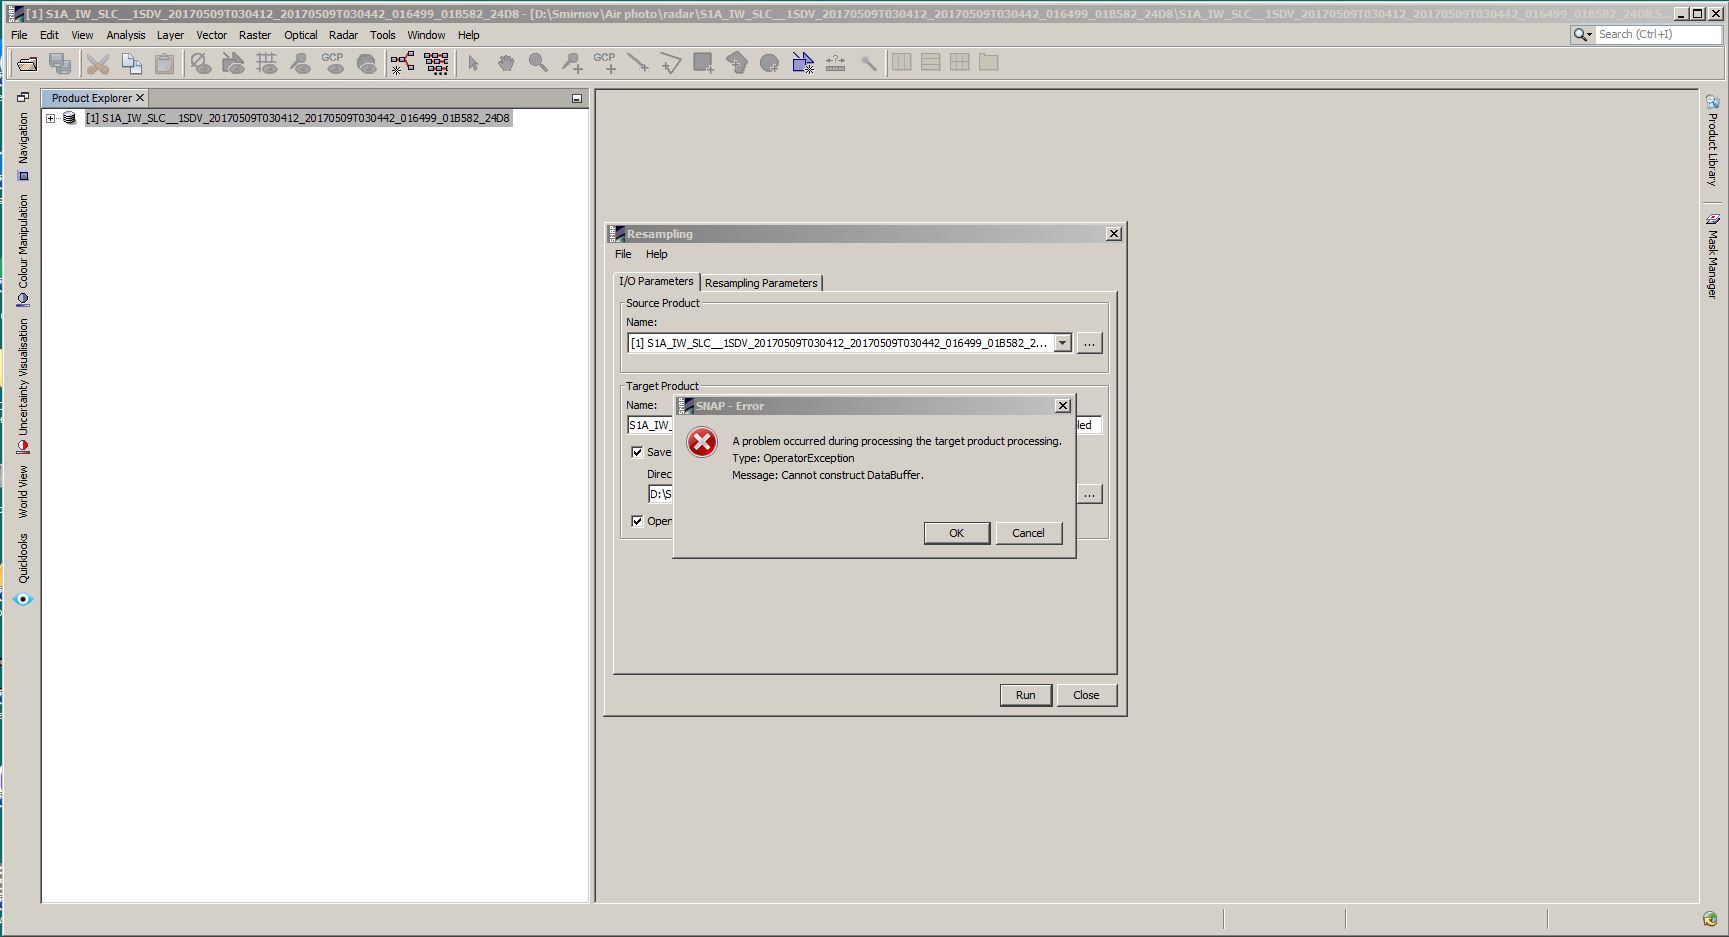Choose the arrow Selection tool

473,63
